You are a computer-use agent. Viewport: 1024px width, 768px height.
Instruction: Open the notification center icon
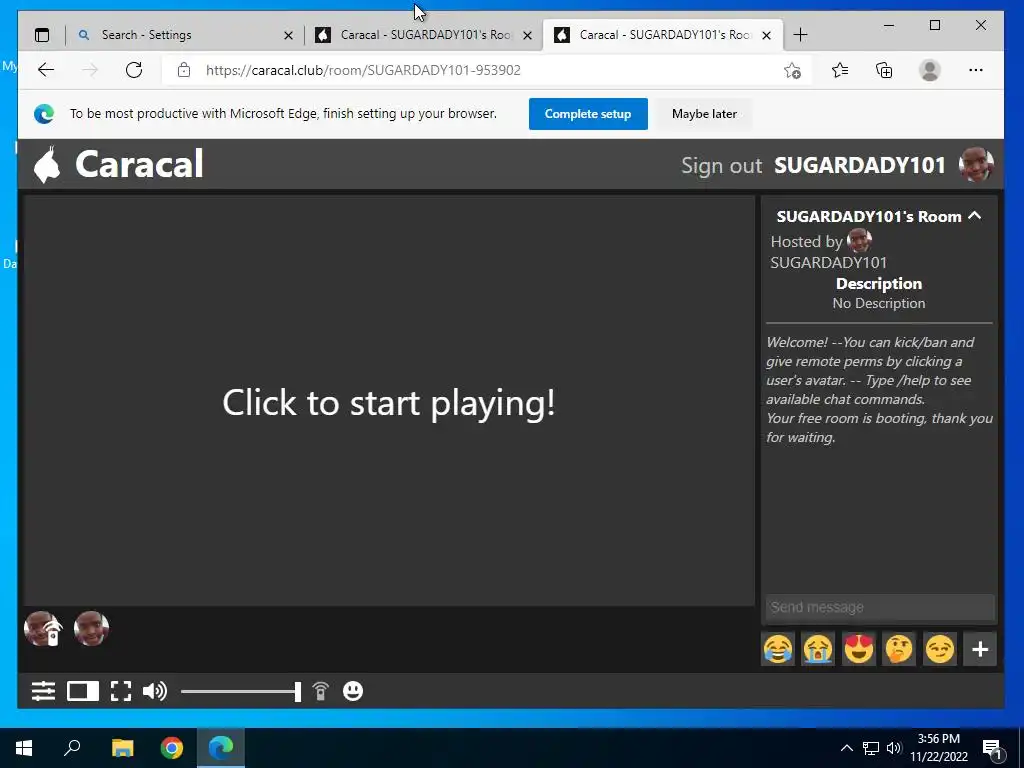[x=992, y=748]
